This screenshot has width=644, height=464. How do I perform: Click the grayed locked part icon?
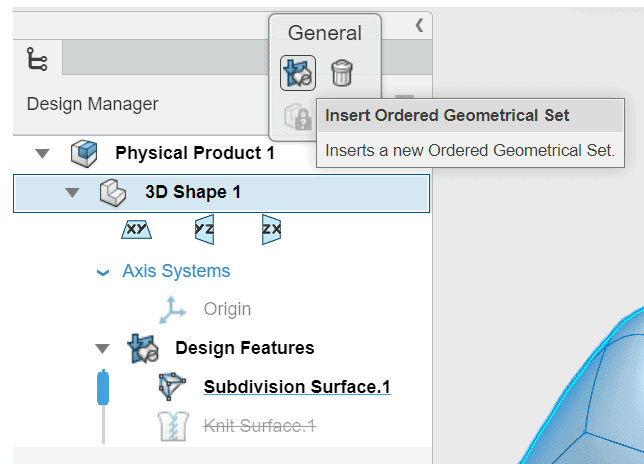[x=297, y=117]
